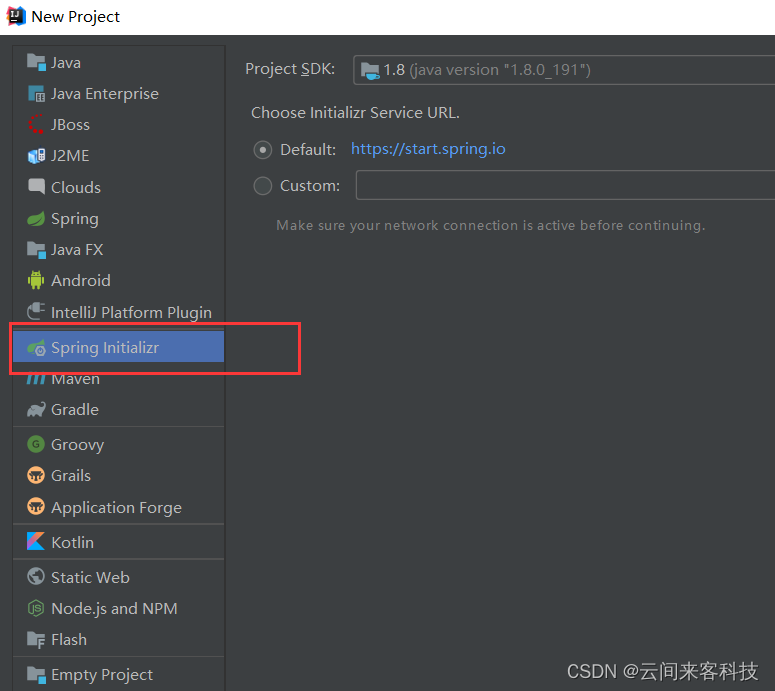
Task: Click the Clouds speech bubble icon
Action: point(36,187)
